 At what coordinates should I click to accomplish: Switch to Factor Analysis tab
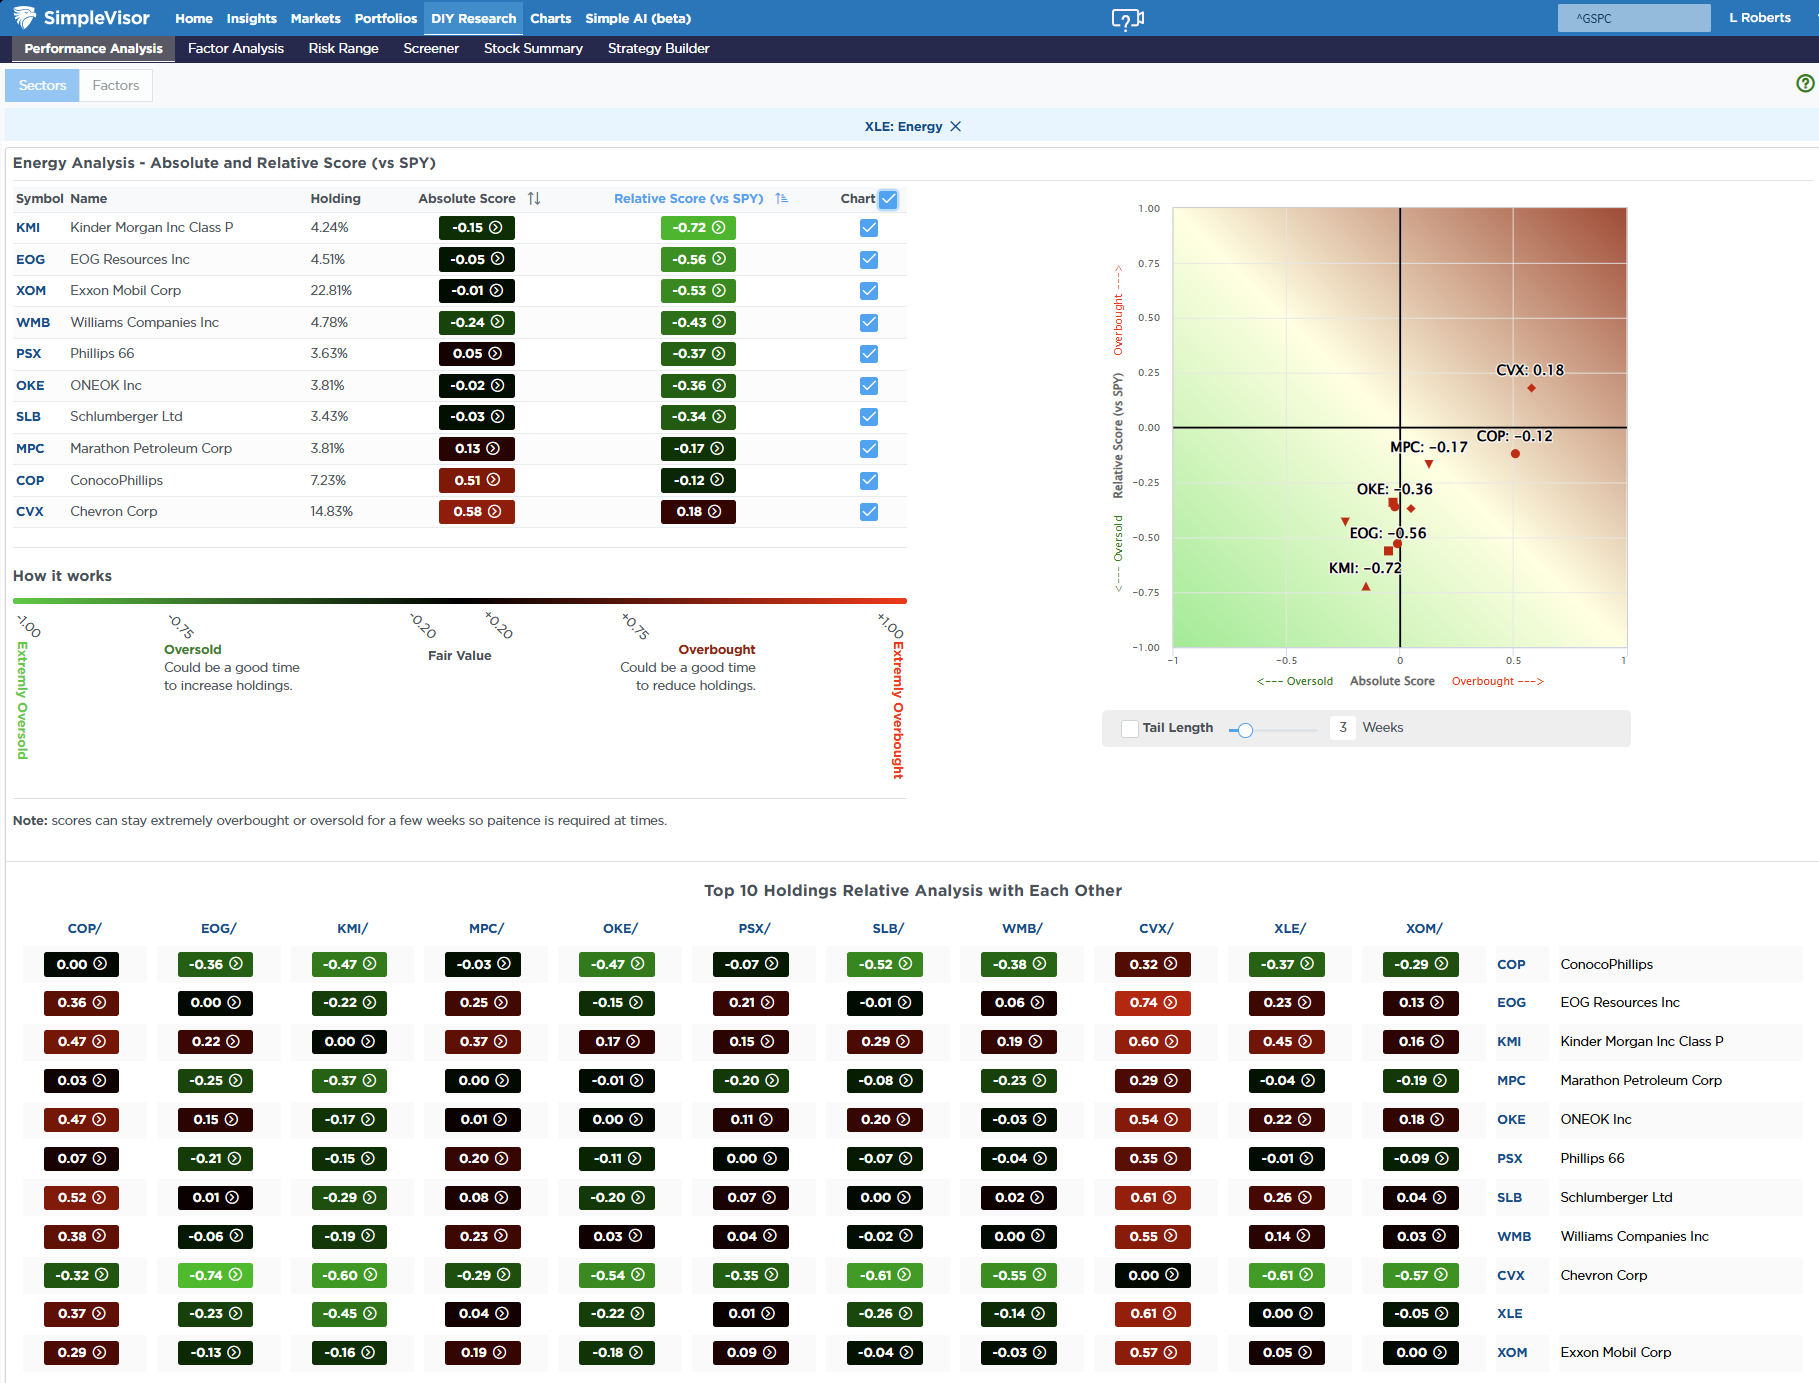[x=236, y=48]
